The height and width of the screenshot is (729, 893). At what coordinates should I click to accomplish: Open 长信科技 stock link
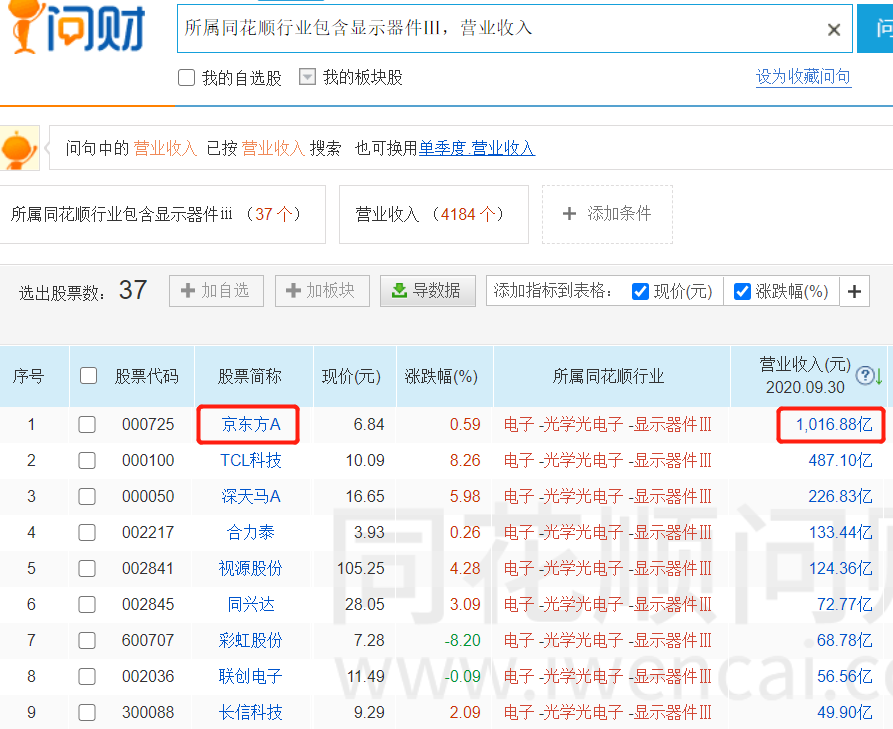251,712
